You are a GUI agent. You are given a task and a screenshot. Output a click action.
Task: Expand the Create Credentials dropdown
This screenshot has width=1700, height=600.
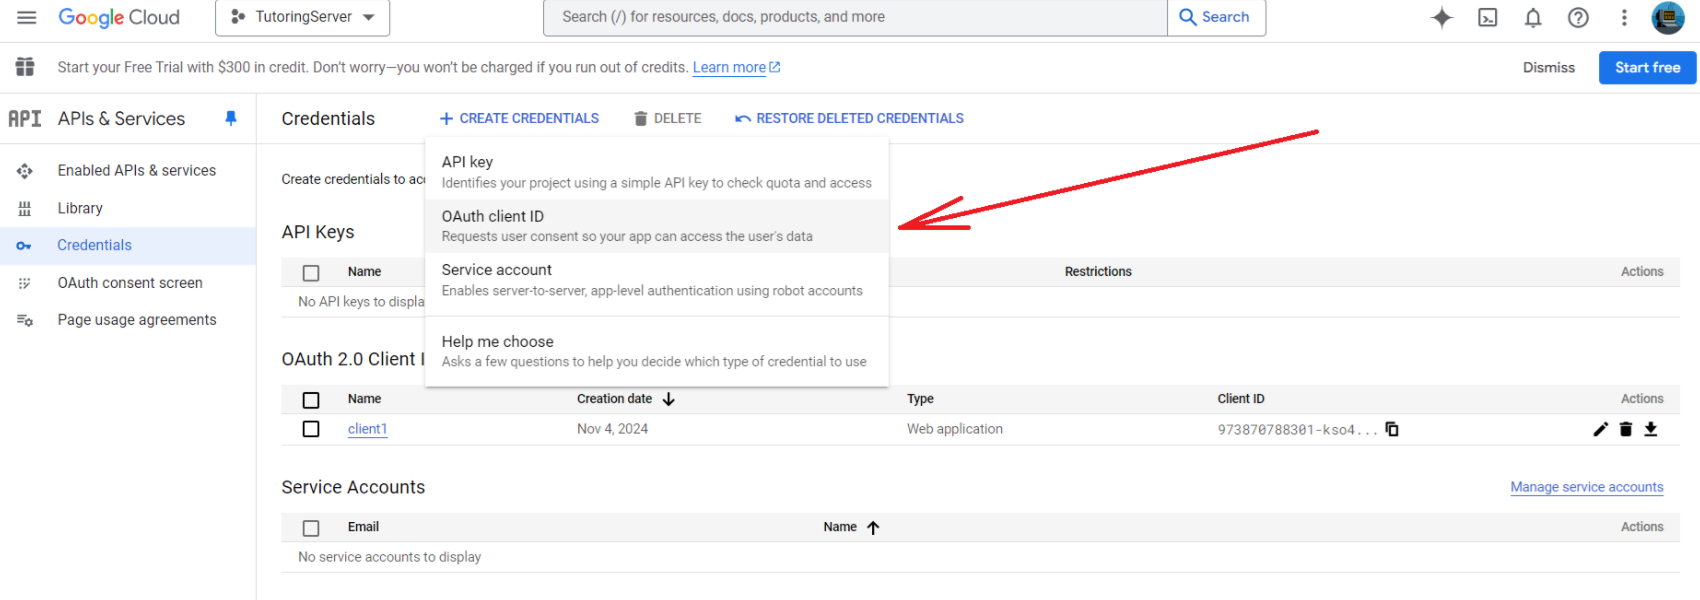point(519,118)
